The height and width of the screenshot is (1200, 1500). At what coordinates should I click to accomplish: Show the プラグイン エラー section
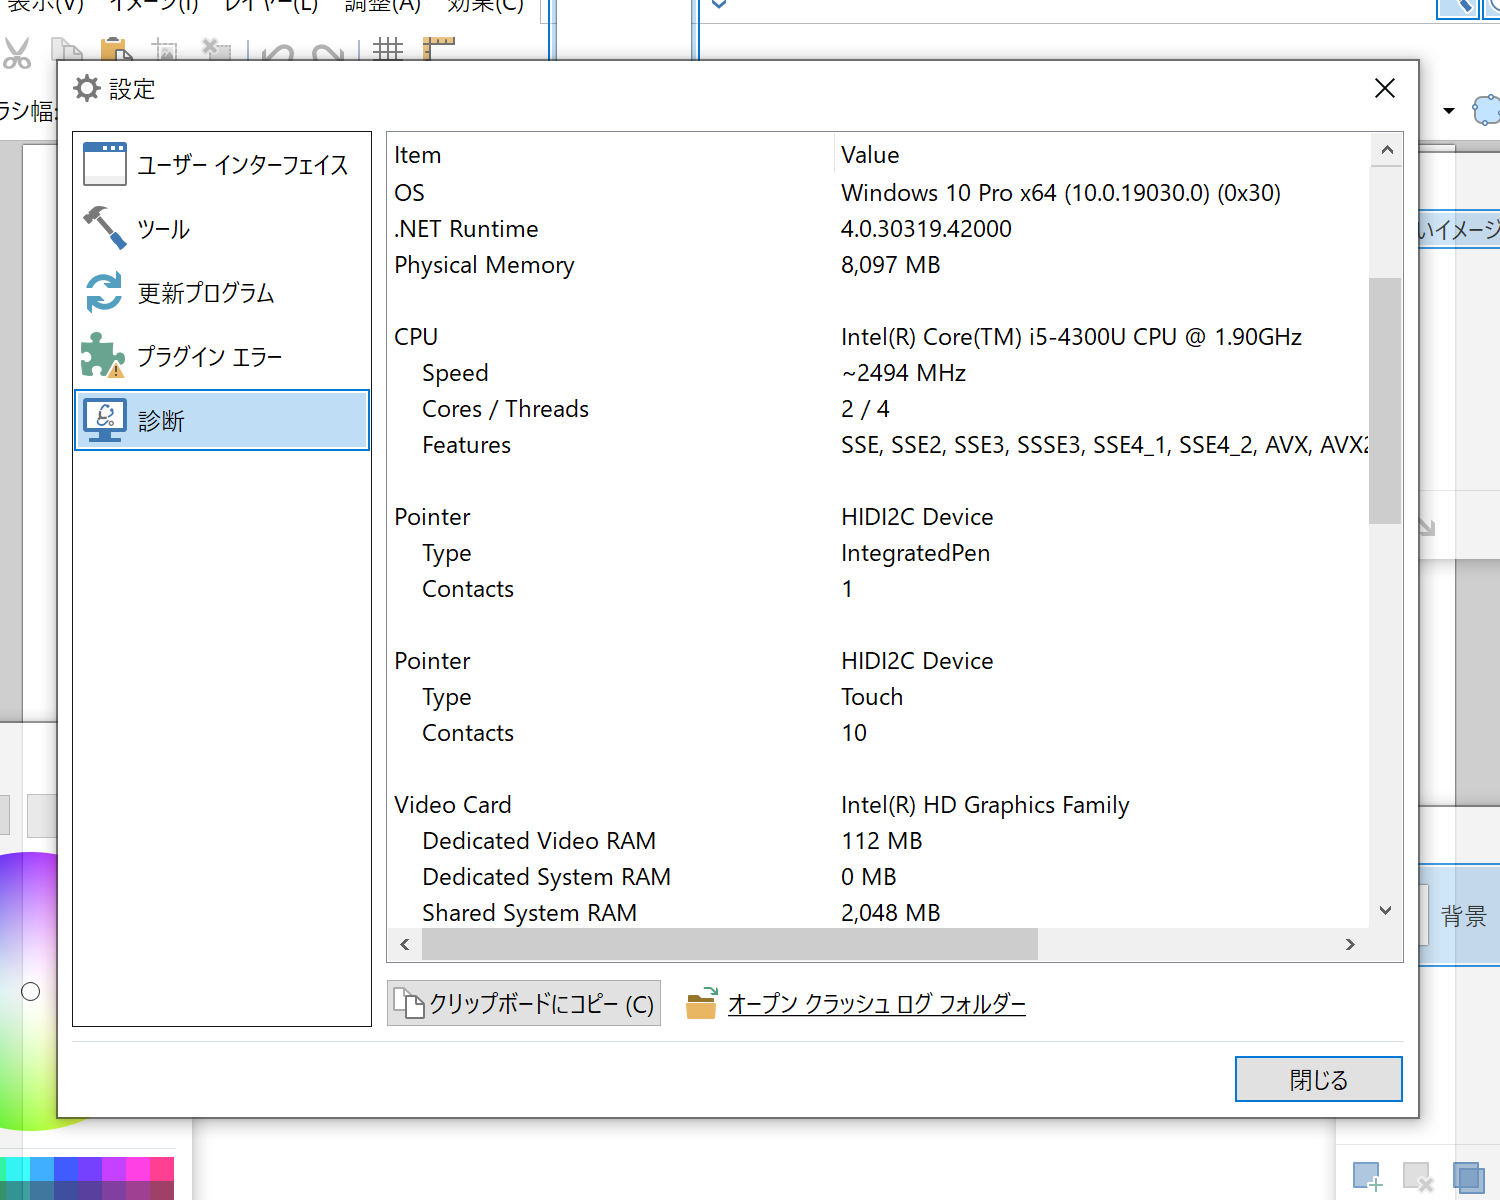click(x=222, y=356)
